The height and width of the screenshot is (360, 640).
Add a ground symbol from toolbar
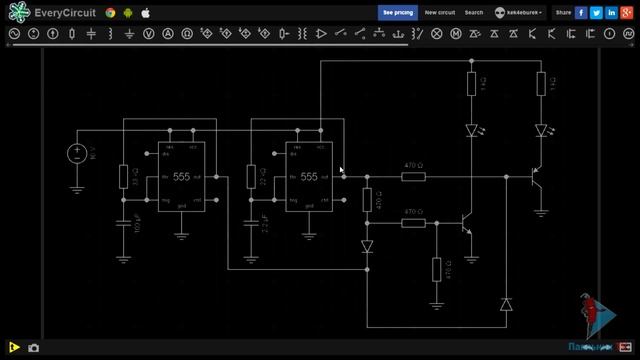click(129, 33)
